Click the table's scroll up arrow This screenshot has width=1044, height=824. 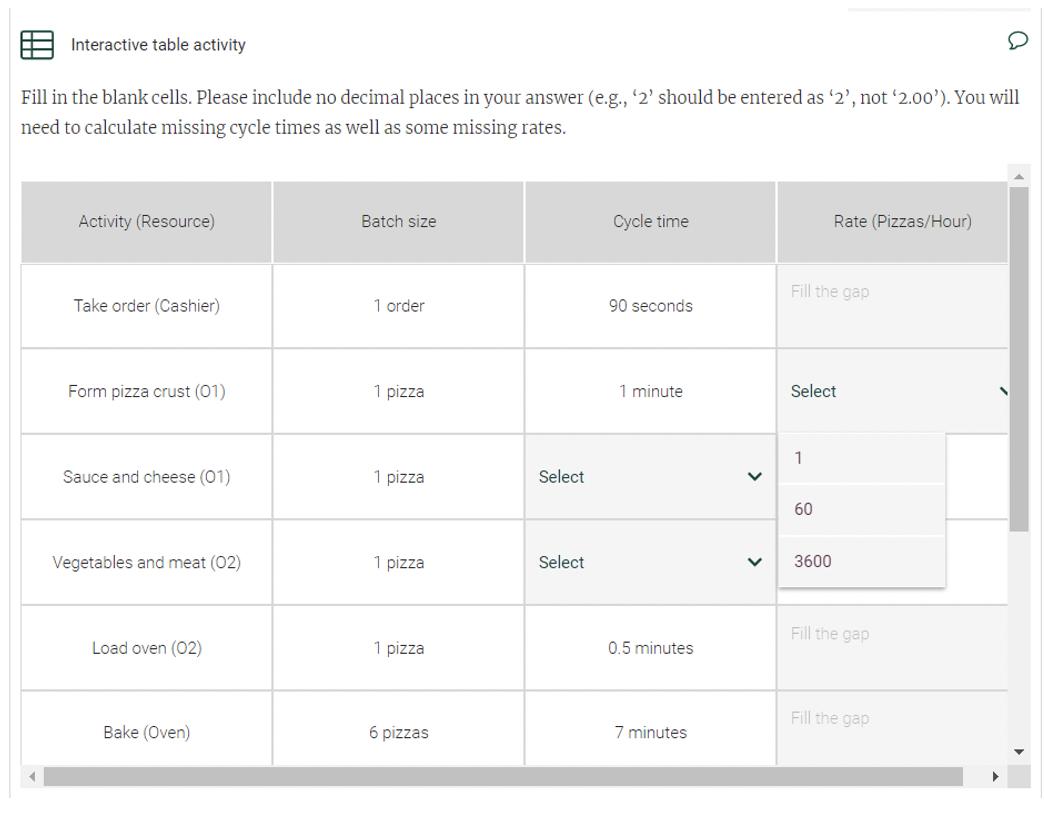click(x=1019, y=176)
